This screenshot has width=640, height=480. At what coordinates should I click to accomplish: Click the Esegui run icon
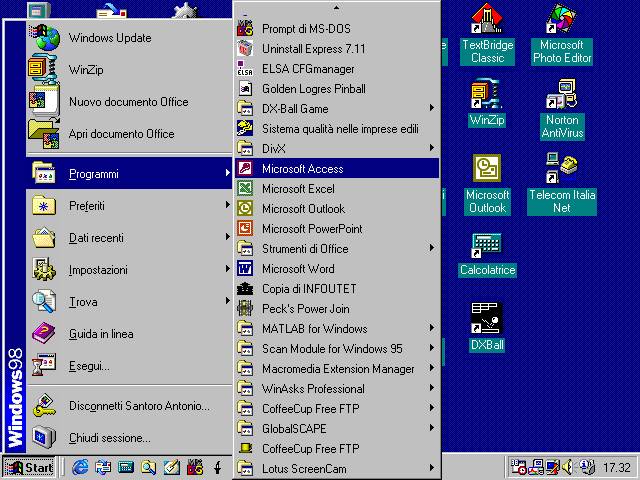pos(44,365)
